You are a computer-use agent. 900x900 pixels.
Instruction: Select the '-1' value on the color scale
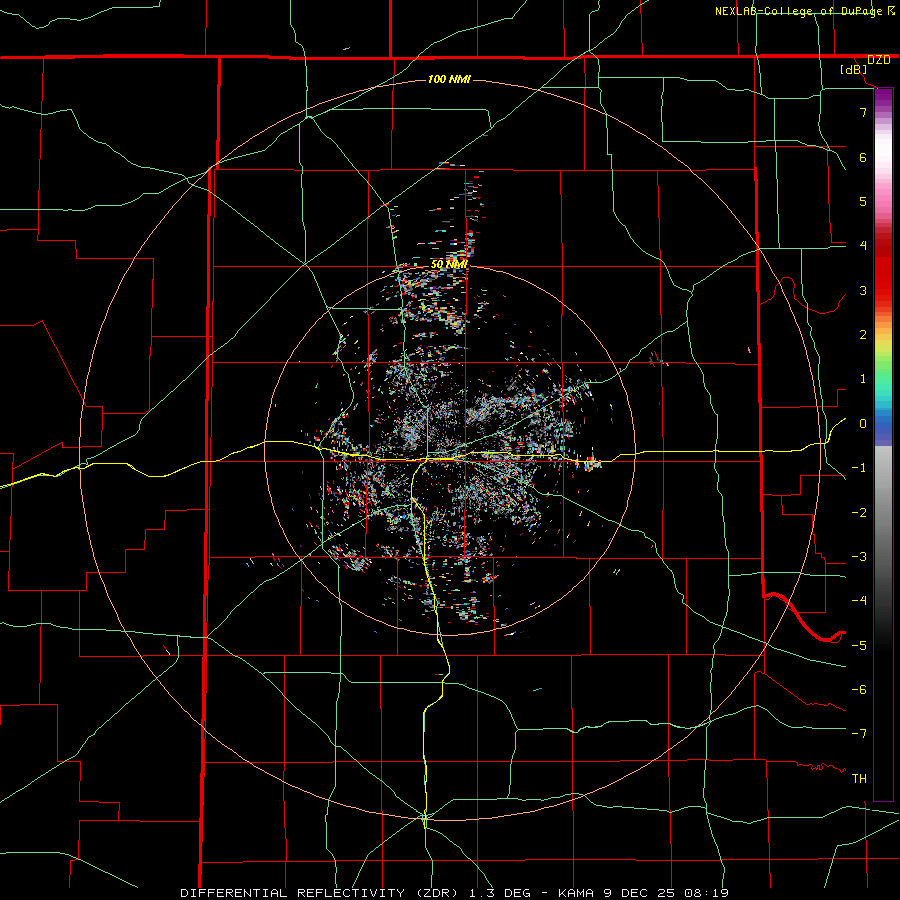(859, 468)
